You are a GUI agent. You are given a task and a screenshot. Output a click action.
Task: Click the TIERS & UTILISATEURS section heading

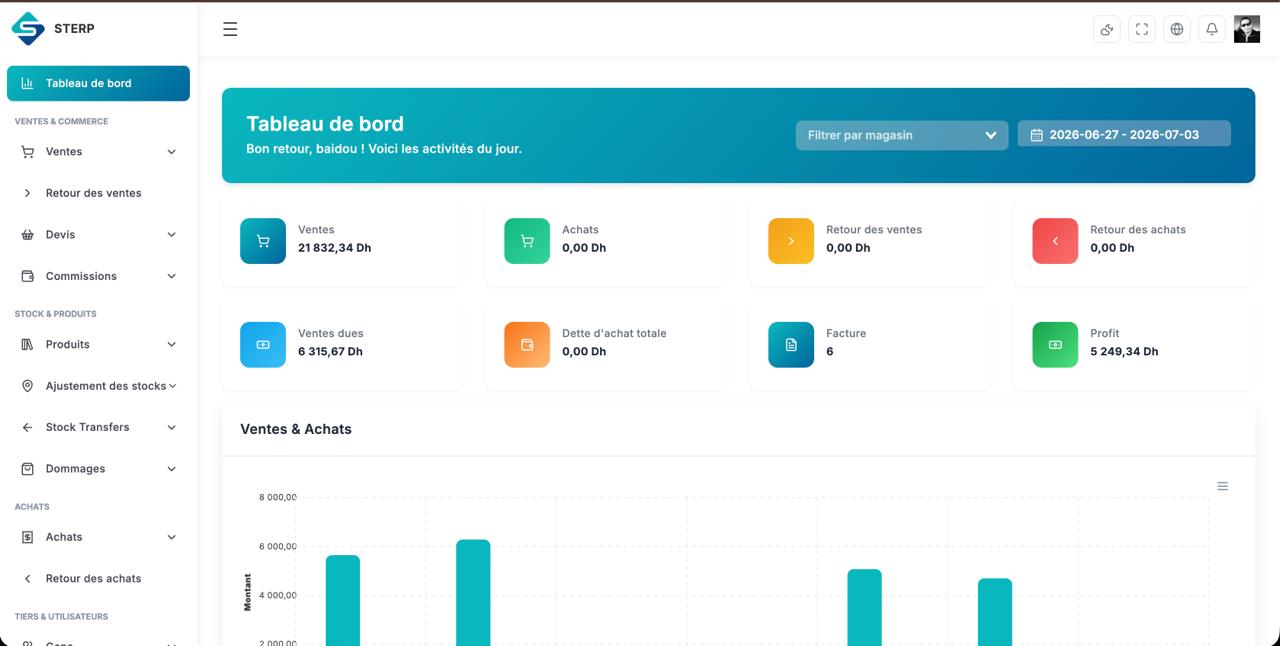61,617
